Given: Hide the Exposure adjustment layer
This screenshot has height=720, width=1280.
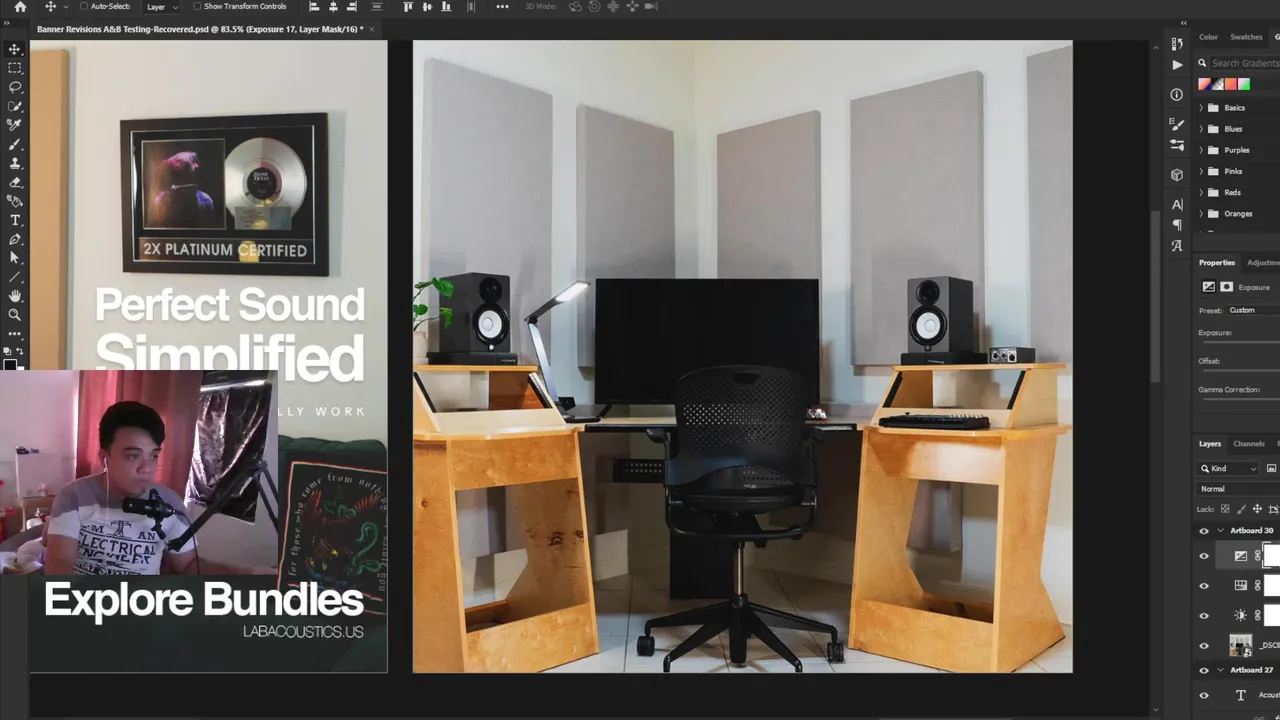Looking at the screenshot, I should pos(1204,556).
